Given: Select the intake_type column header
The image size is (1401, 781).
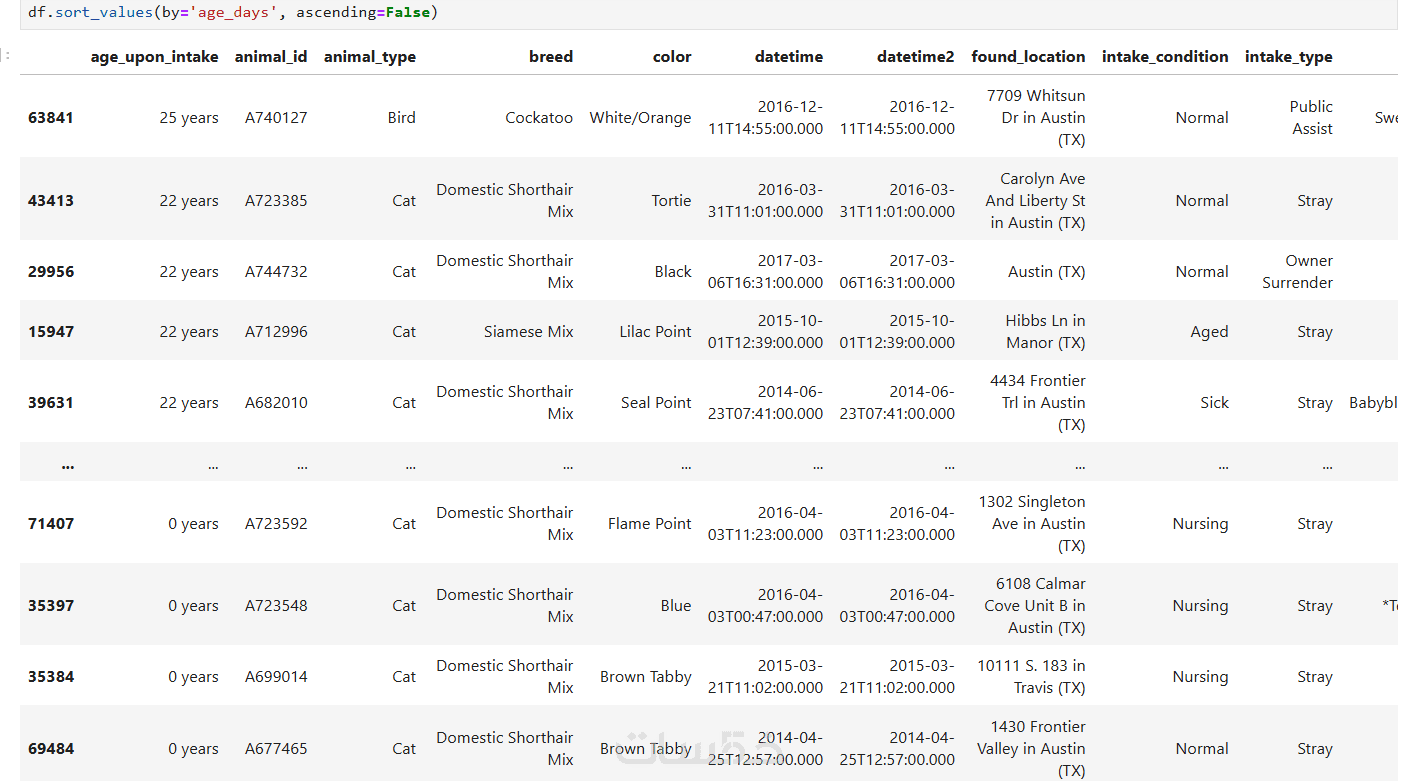Looking at the screenshot, I should (1288, 57).
